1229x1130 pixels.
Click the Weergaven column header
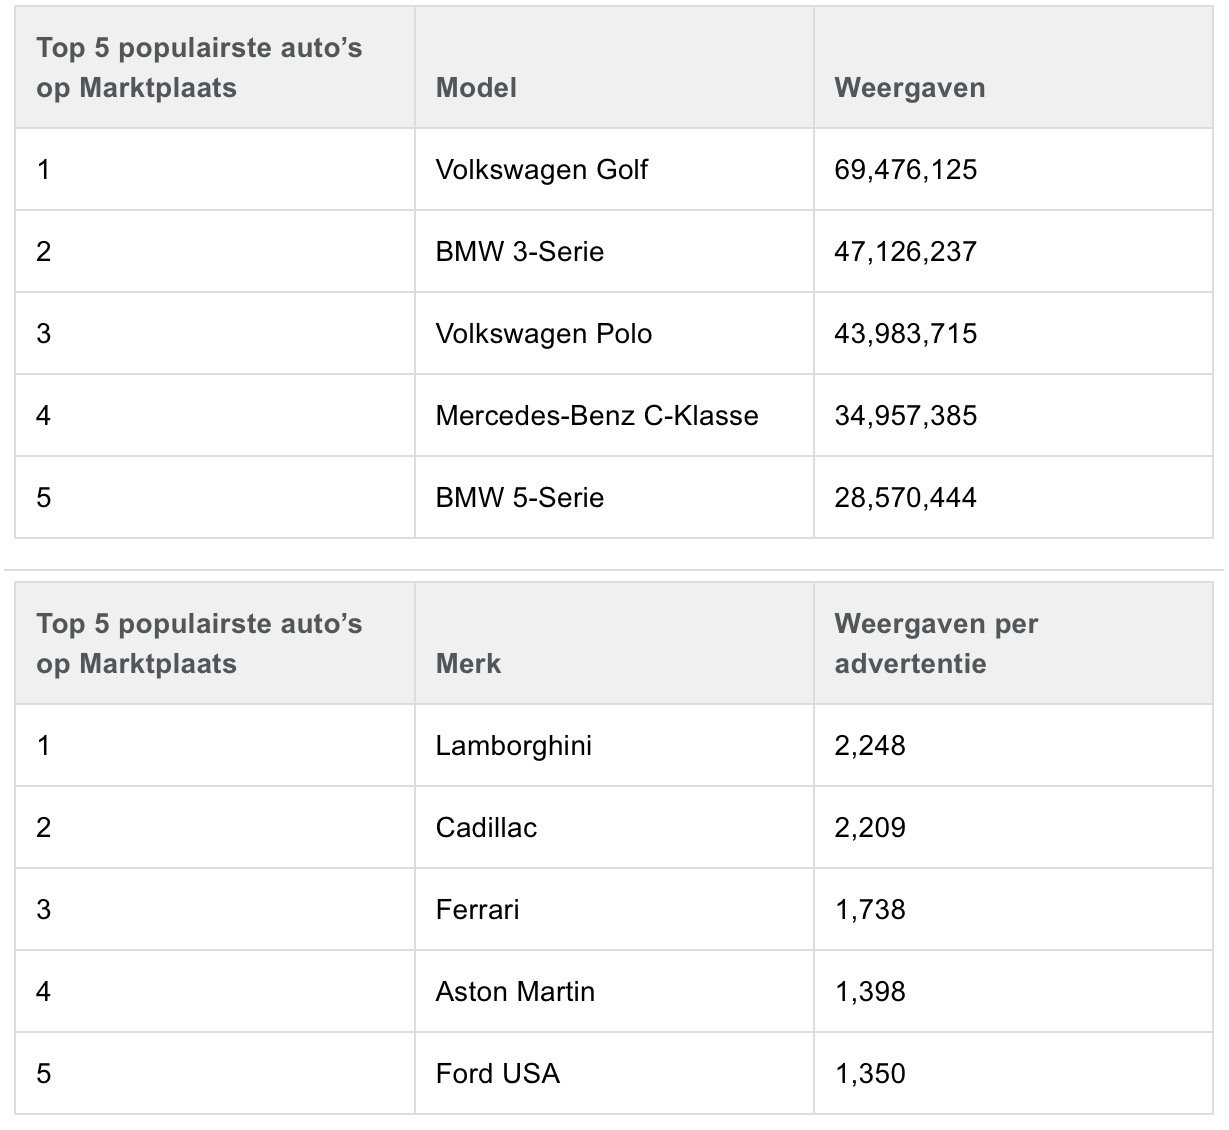coord(909,88)
